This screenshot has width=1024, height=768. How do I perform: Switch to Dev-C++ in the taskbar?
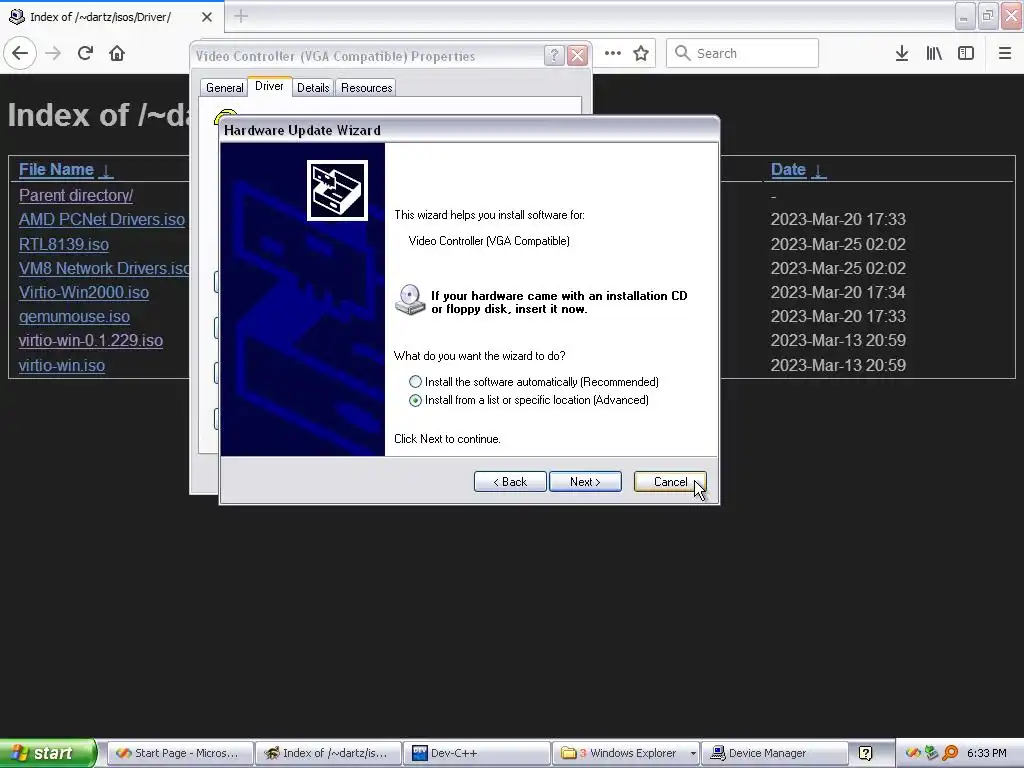click(476, 753)
